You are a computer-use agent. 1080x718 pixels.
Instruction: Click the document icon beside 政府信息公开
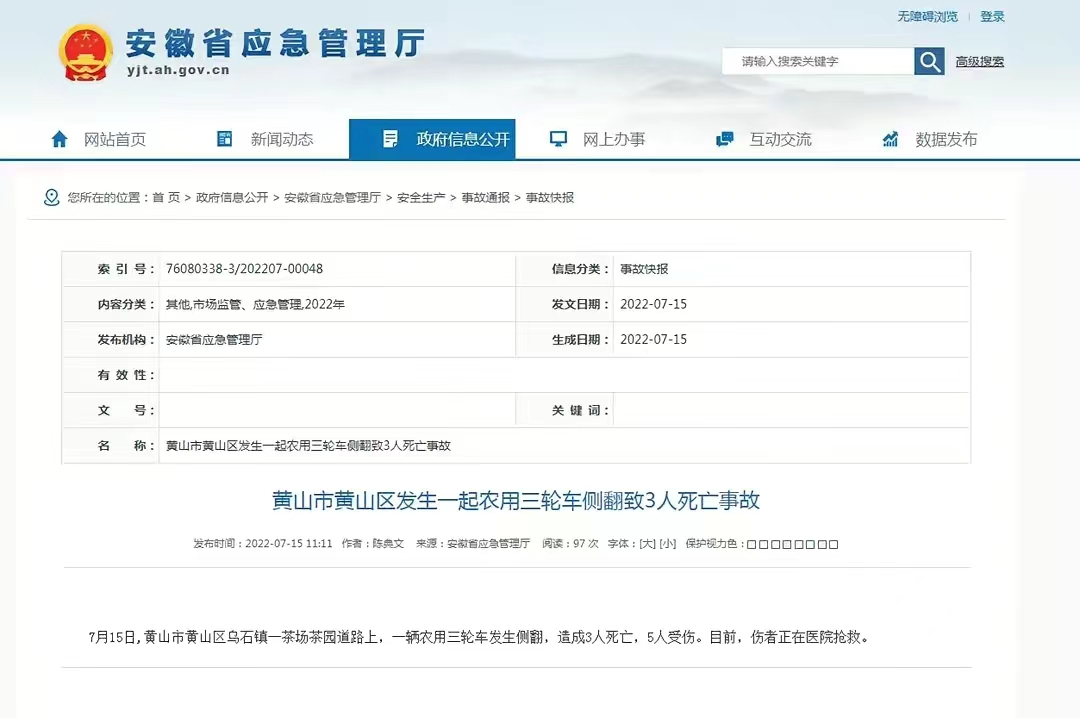[x=390, y=139]
